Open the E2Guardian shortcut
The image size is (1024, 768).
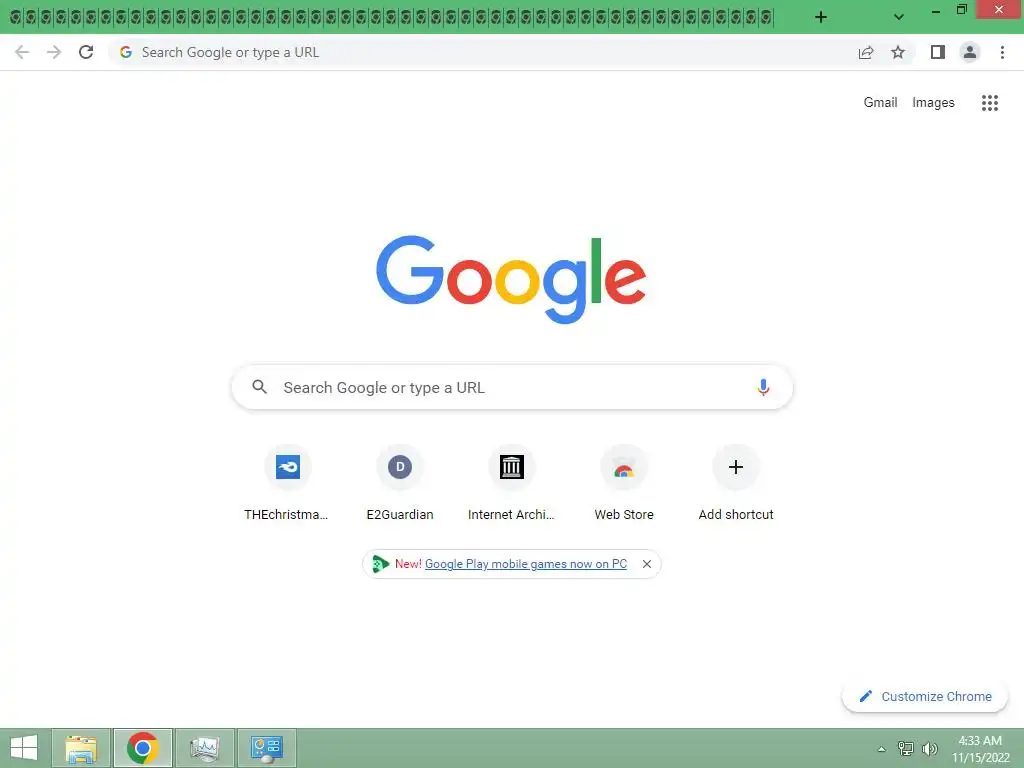click(400, 484)
